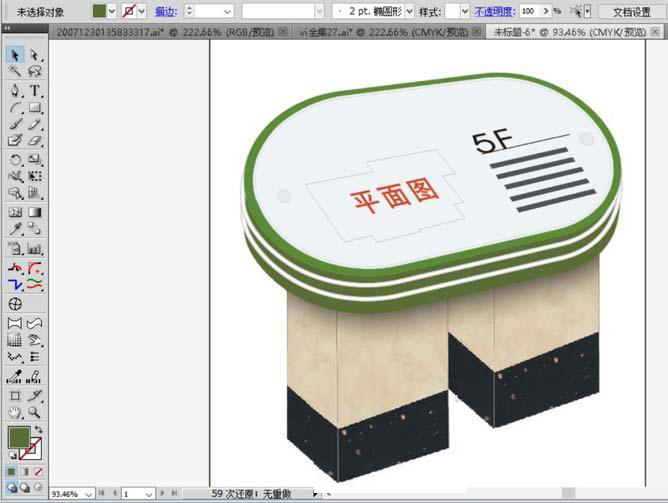
Task: Select the Arc segment tool
Action: tap(15, 108)
